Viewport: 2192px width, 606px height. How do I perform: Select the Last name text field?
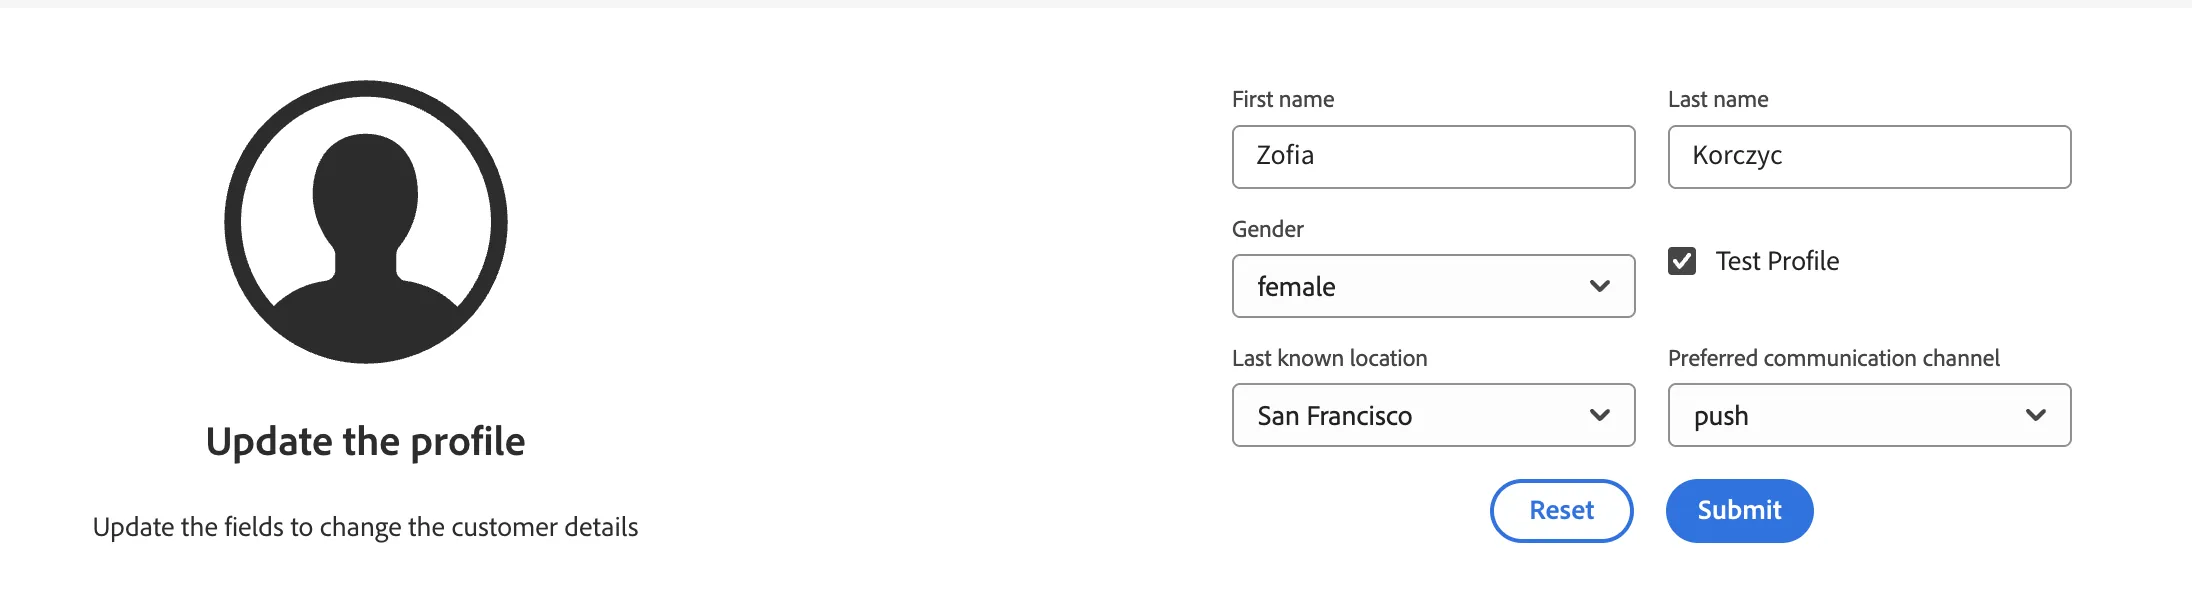pyautogui.click(x=1869, y=157)
